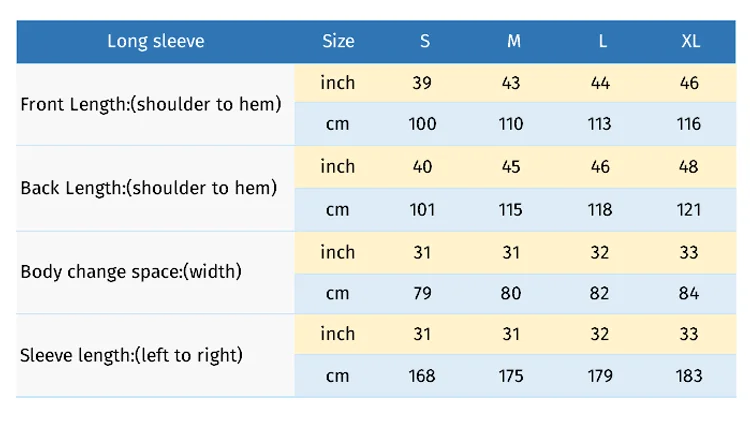The height and width of the screenshot is (423, 750).
Task: Click the 'Front Length:(shoulder to hem)' row label
Action: [x=151, y=103]
